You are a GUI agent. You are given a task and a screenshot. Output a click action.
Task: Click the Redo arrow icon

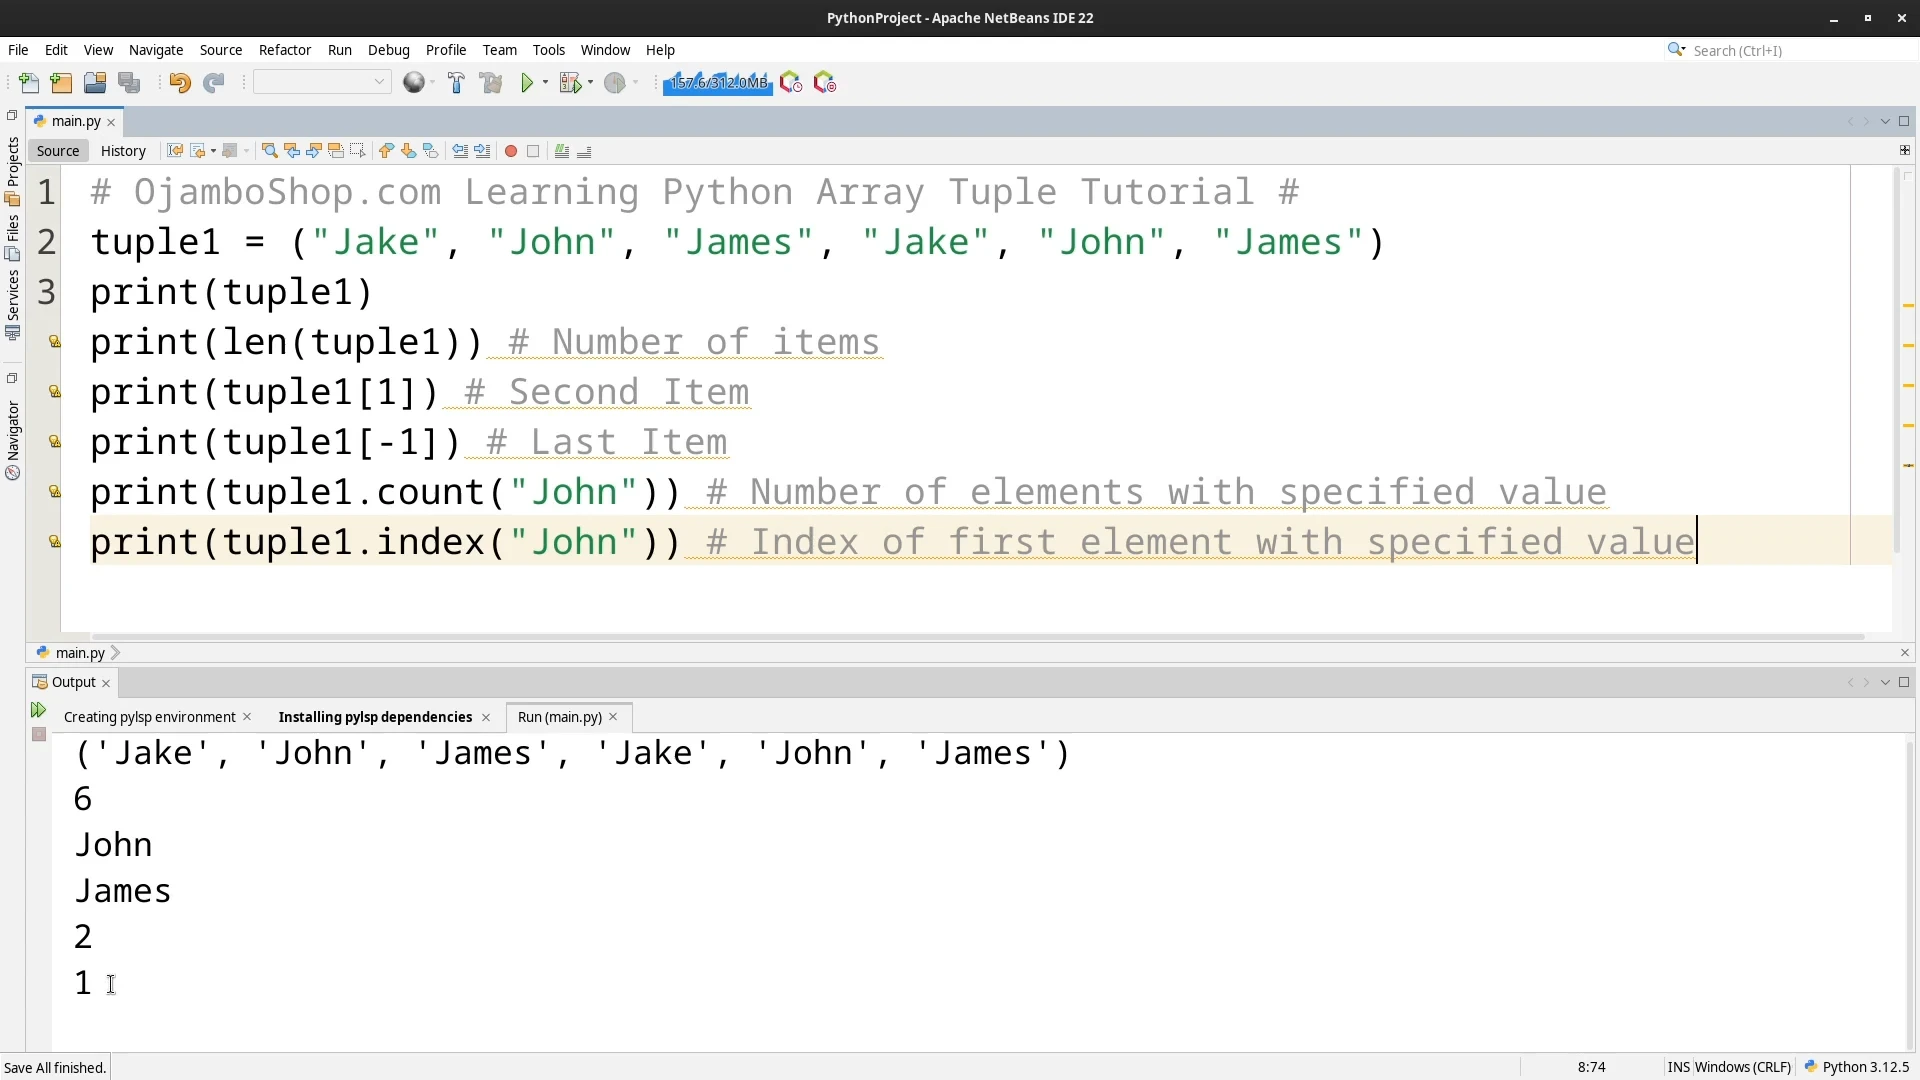click(213, 83)
